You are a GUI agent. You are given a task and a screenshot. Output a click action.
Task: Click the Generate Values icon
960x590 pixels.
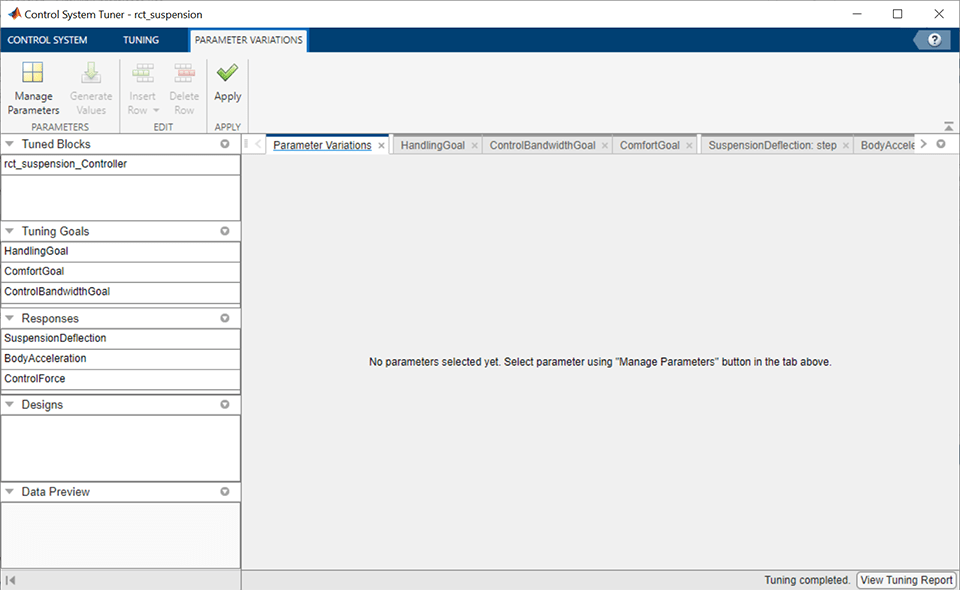point(91,73)
